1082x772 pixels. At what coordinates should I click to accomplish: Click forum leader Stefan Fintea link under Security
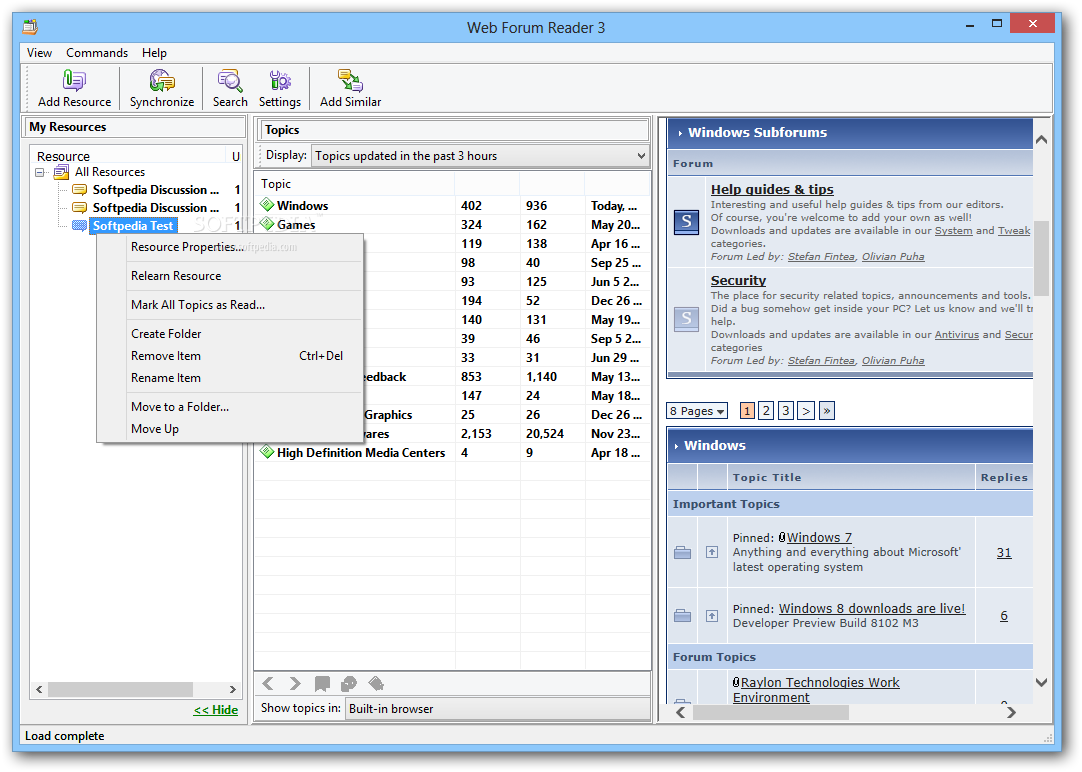(821, 361)
